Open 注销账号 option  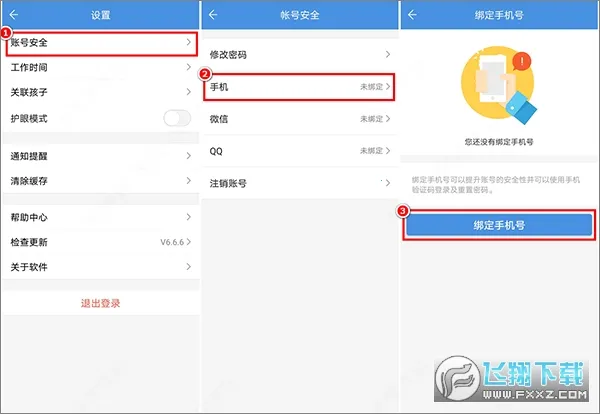(x=300, y=183)
